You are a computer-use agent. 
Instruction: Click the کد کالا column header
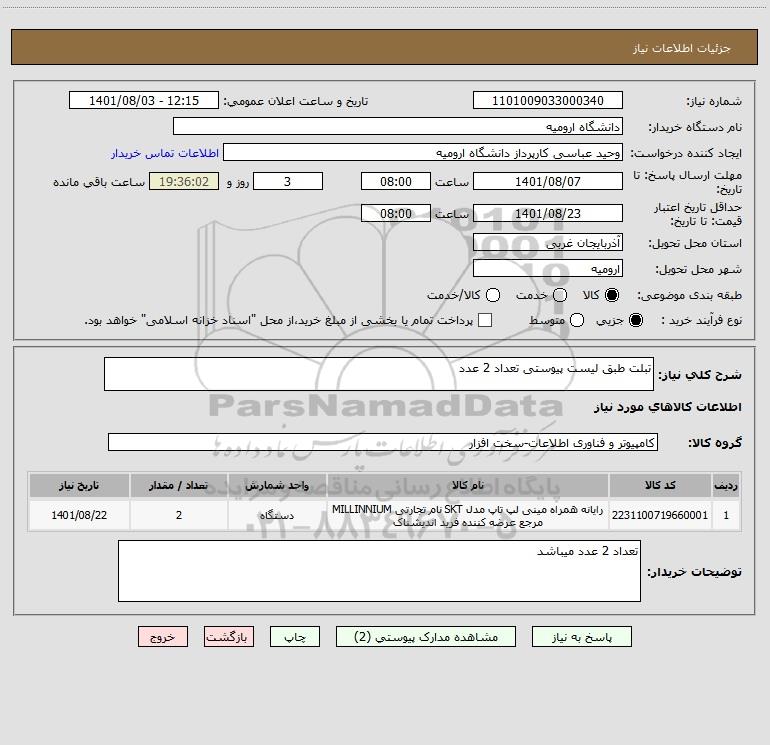[x=660, y=485]
